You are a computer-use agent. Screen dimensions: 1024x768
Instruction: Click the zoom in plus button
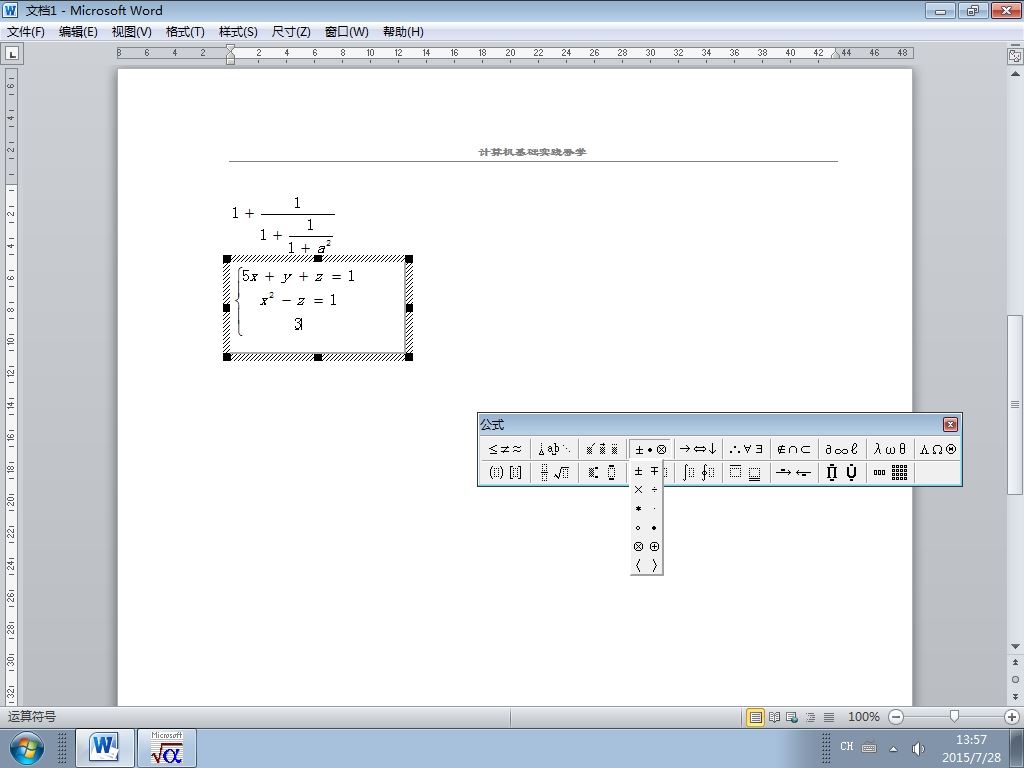(1012, 717)
